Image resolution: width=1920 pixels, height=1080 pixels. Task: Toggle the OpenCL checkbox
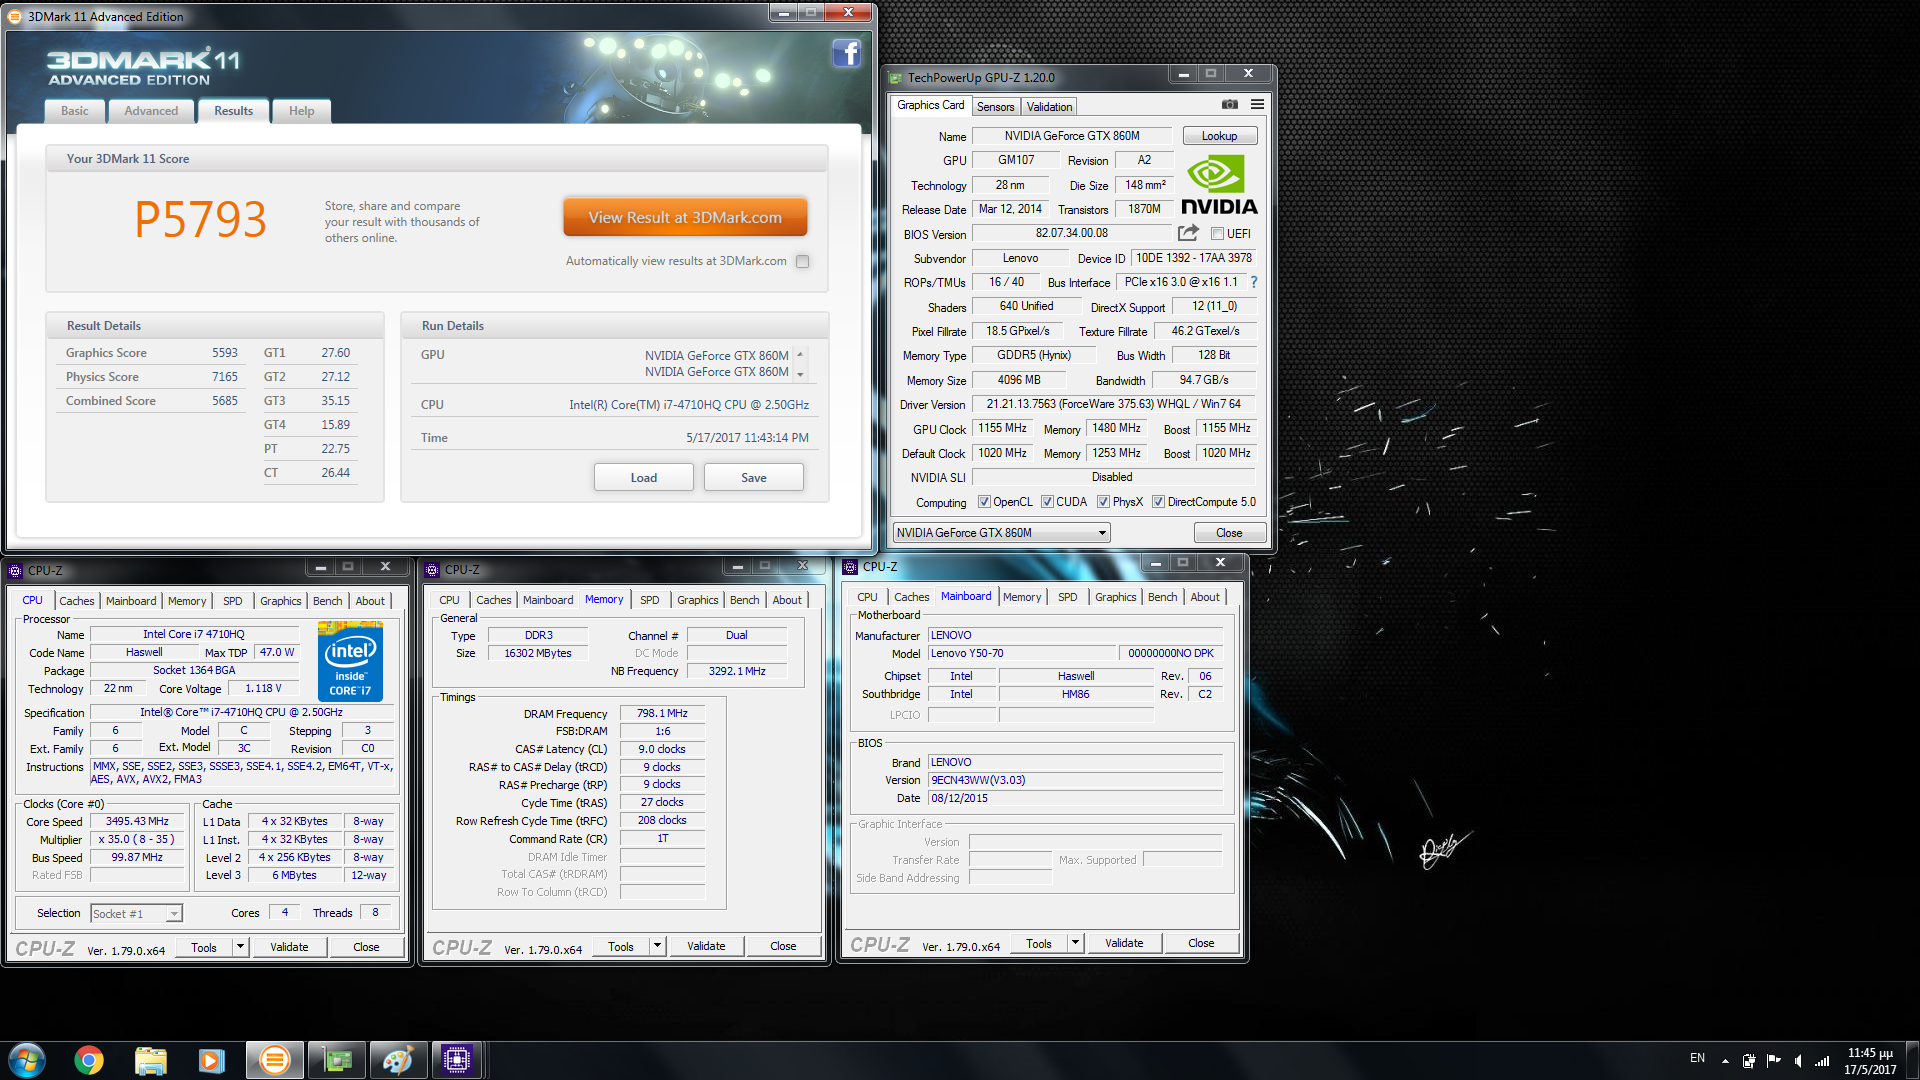(x=984, y=502)
